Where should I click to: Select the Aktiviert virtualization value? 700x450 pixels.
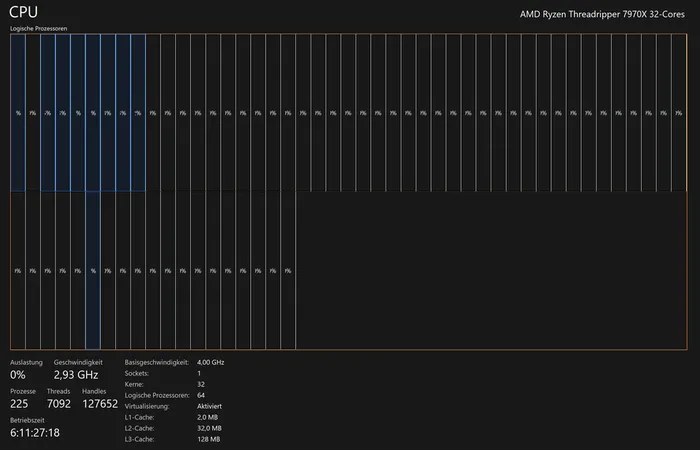[209, 406]
